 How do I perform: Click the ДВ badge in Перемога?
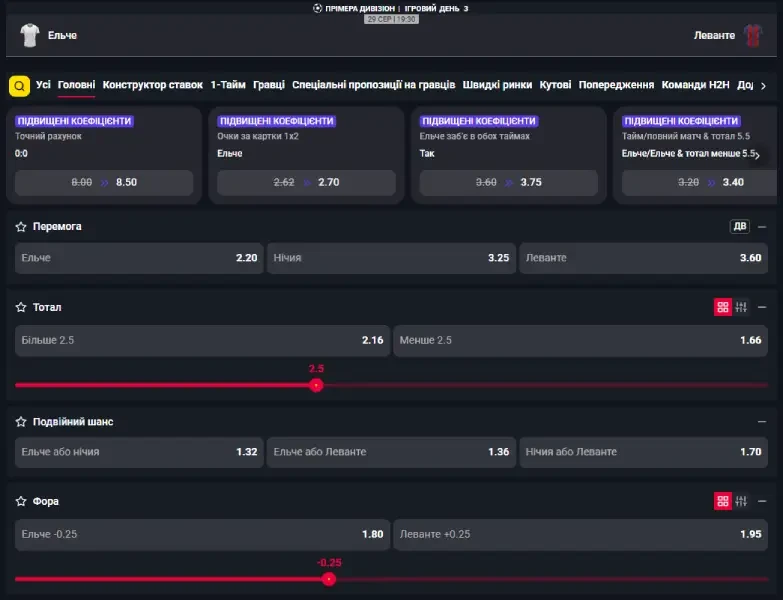coord(739,227)
